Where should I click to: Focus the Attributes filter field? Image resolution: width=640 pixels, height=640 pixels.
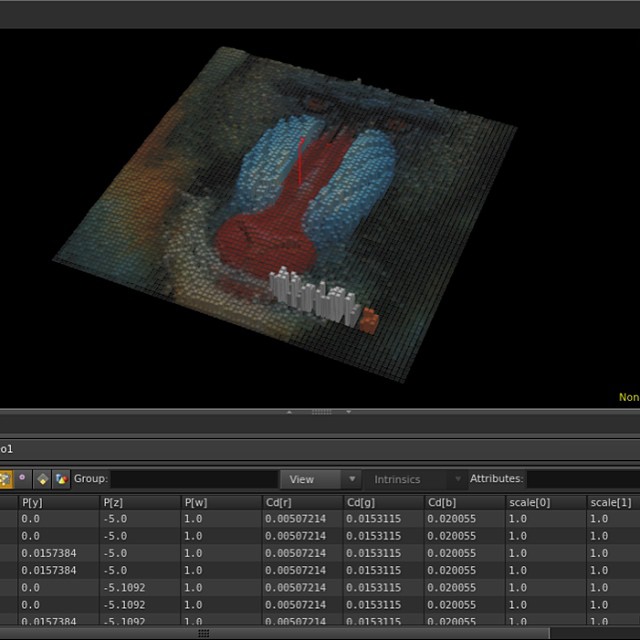[x=584, y=479]
